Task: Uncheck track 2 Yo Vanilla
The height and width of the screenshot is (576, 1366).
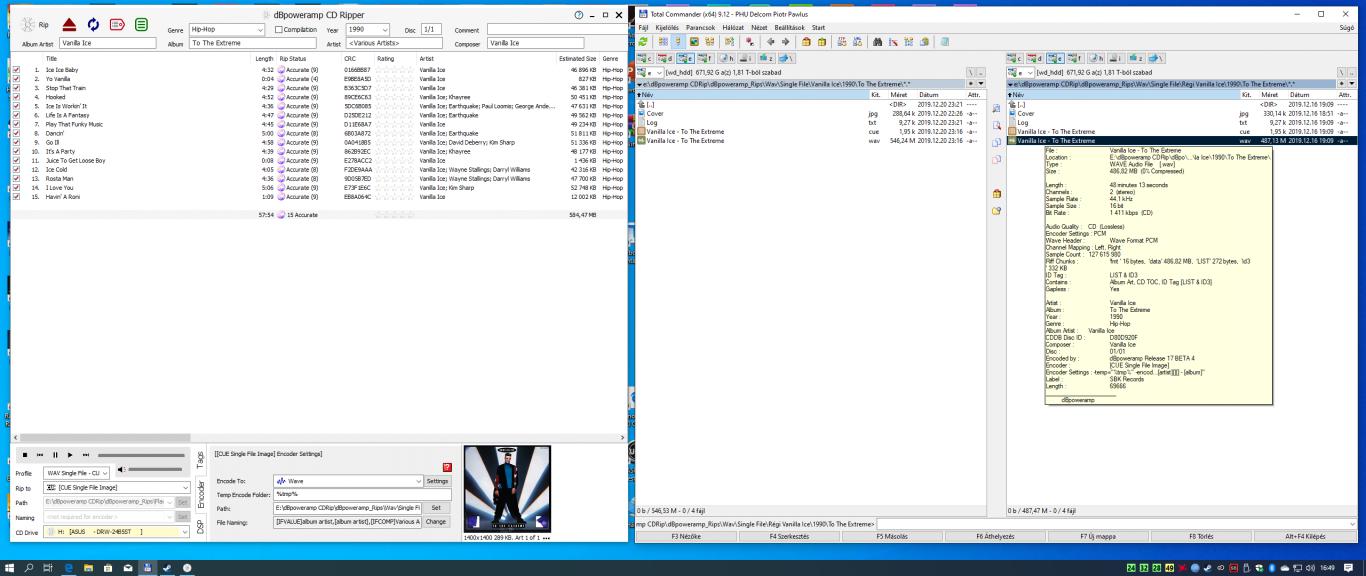Action: click(x=16, y=78)
